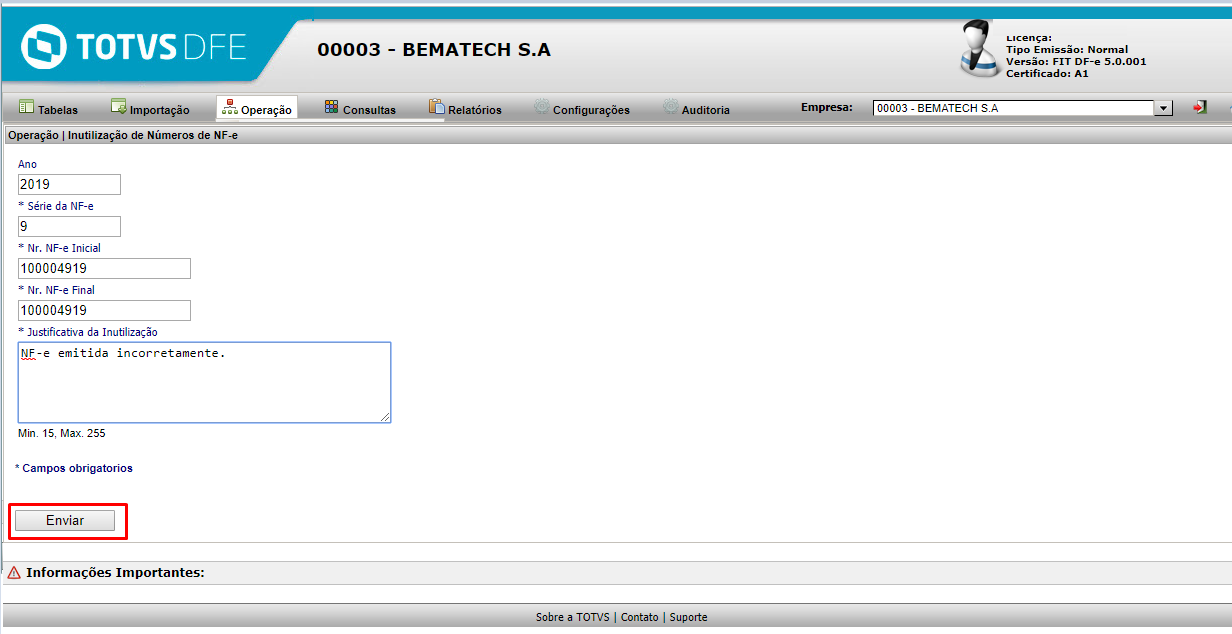Click the textarea resize handle corner
The width and height of the screenshot is (1232, 634).
(384, 416)
